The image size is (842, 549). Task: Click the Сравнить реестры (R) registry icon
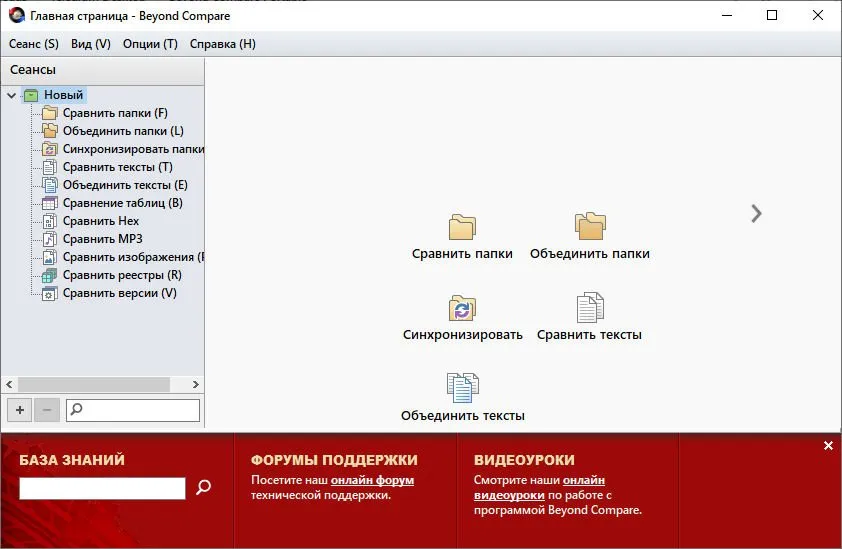coord(49,275)
